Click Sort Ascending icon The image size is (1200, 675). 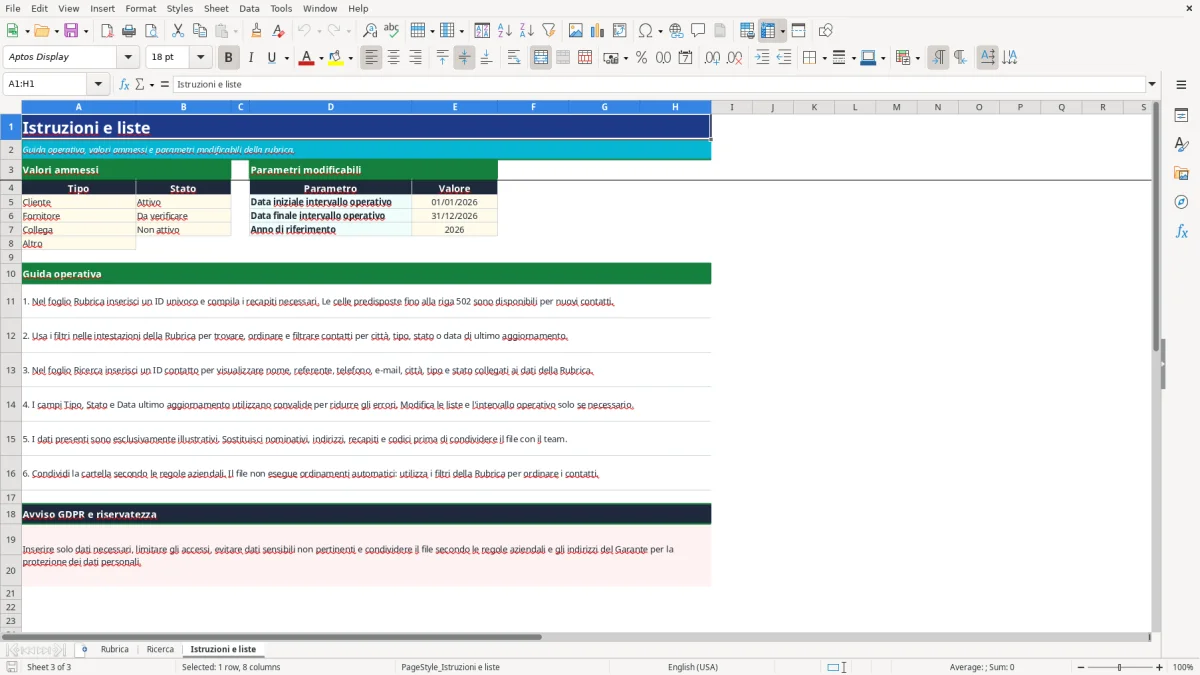pyautogui.click(x=505, y=31)
